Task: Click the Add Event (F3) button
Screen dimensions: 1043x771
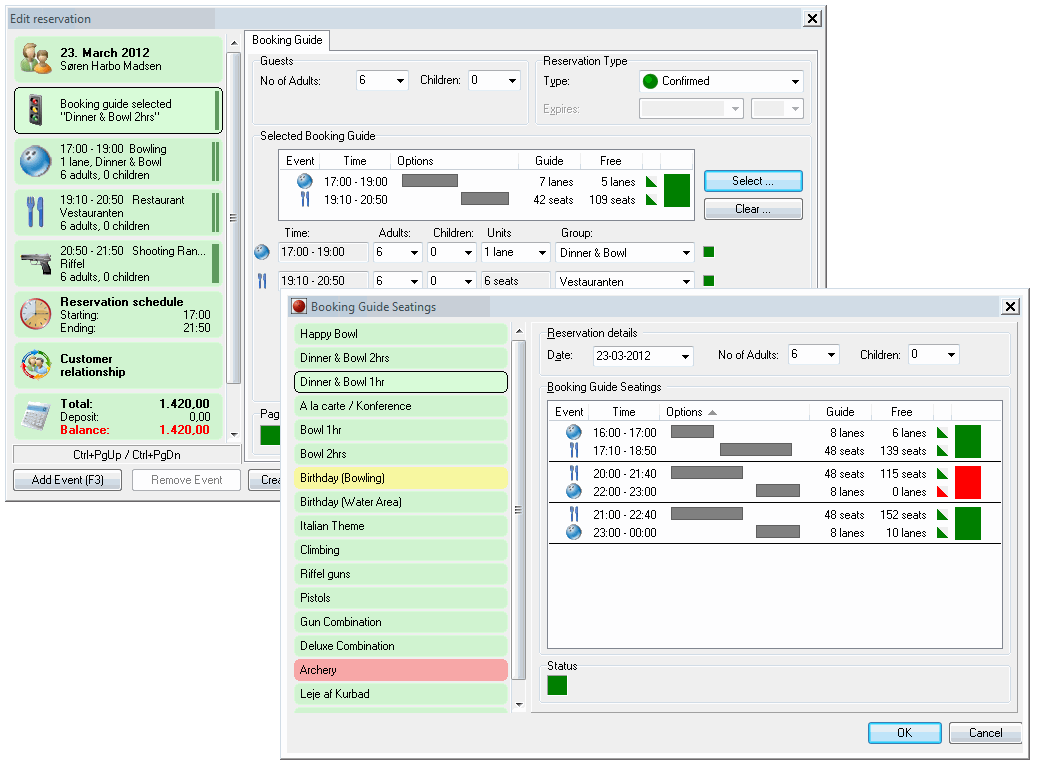Action: click(x=68, y=480)
